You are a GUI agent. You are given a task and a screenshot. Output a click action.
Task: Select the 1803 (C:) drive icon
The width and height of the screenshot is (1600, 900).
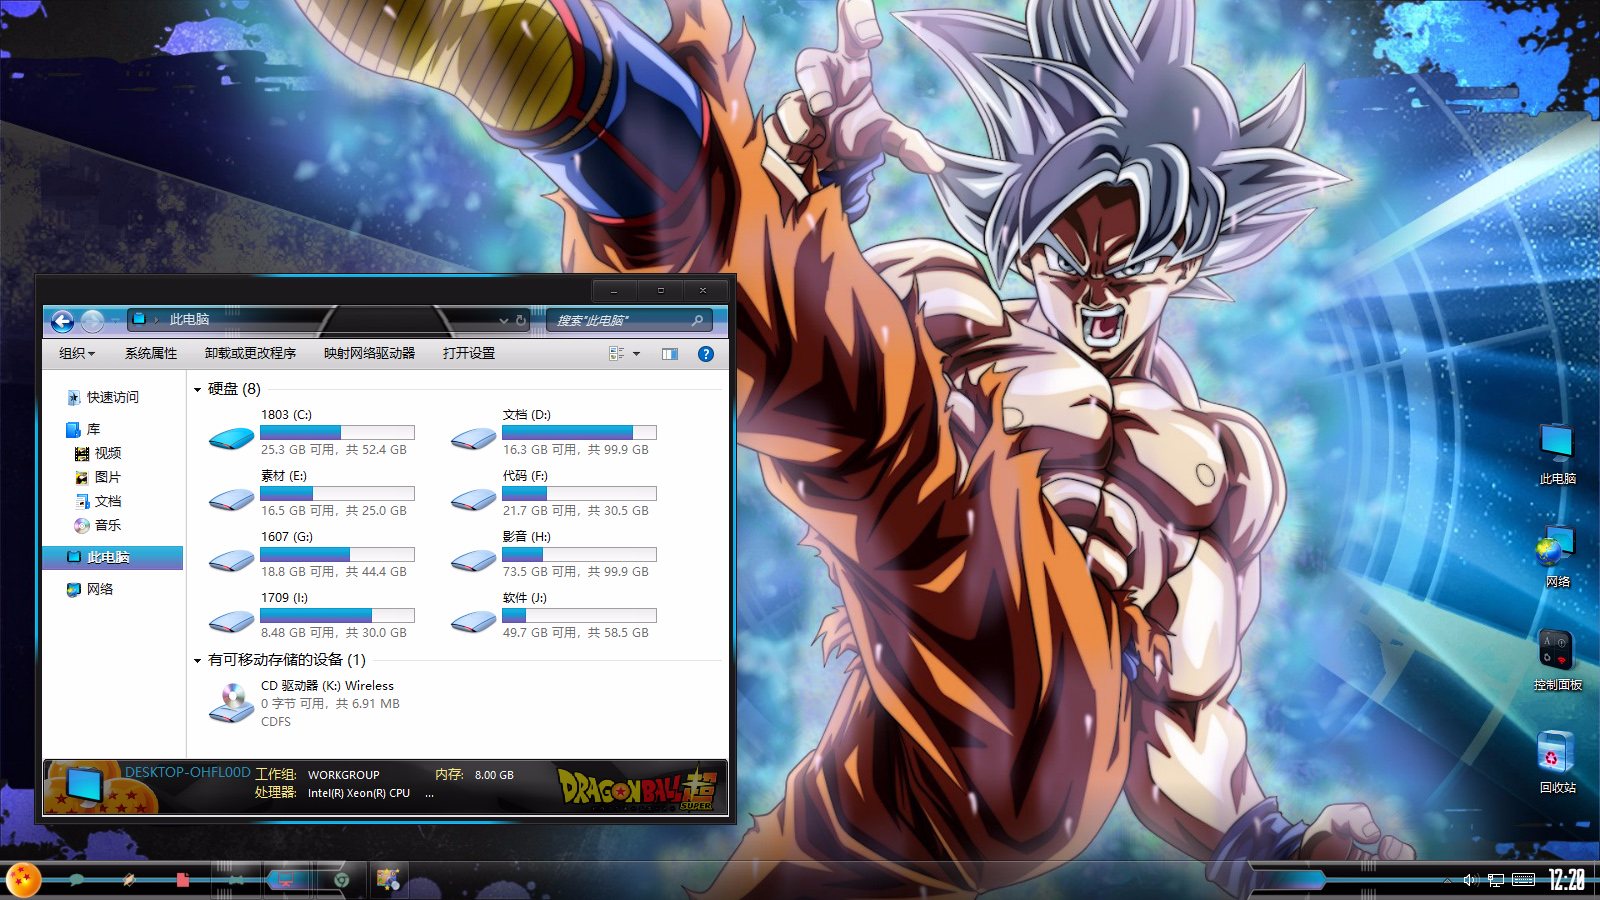232,437
